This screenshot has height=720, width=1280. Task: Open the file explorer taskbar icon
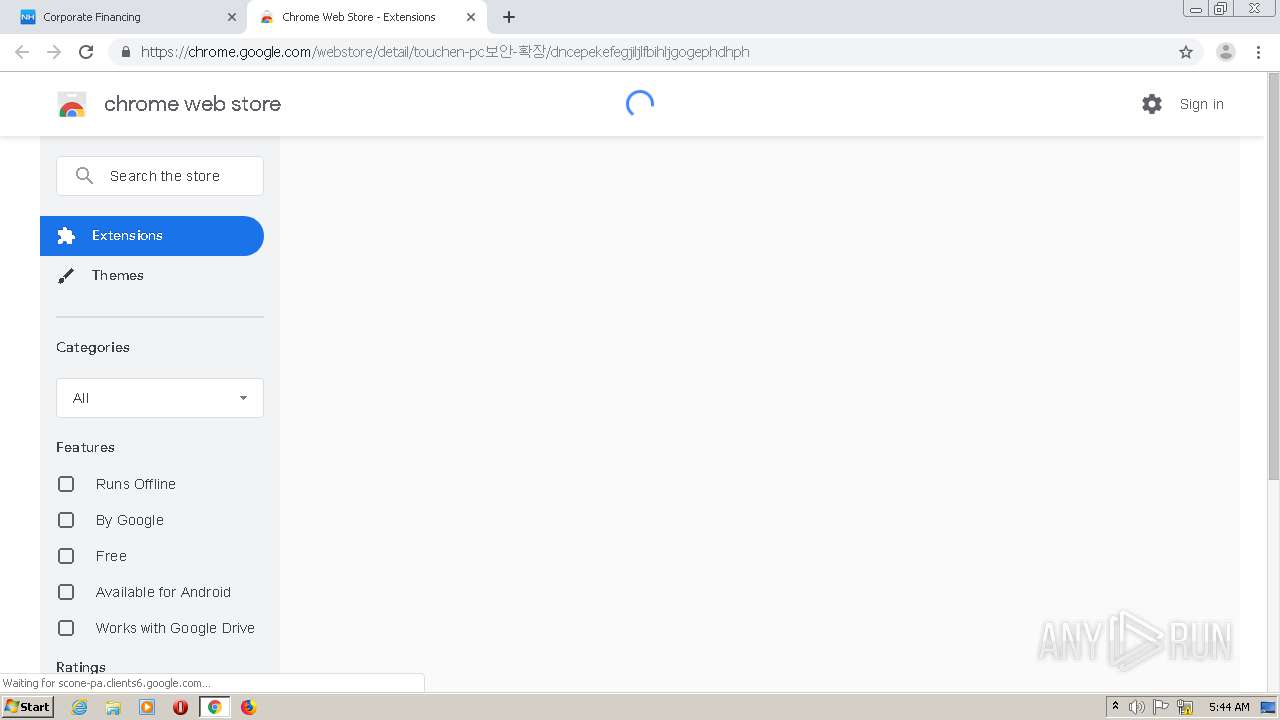pos(113,707)
